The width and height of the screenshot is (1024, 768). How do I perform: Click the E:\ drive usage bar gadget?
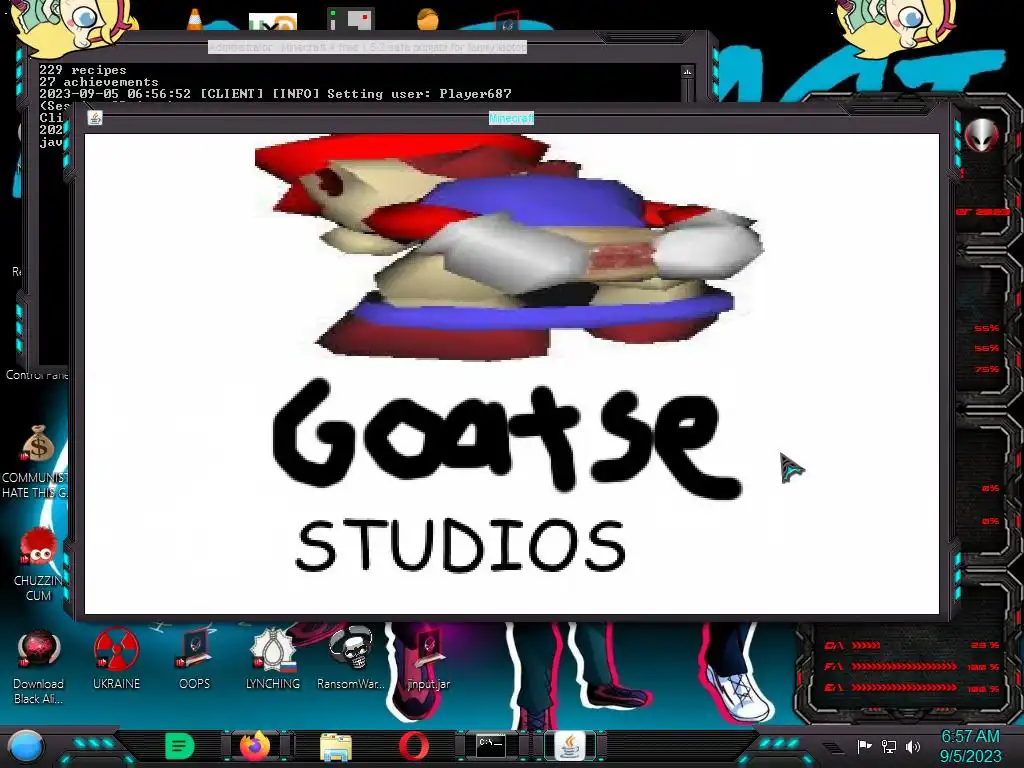912,688
